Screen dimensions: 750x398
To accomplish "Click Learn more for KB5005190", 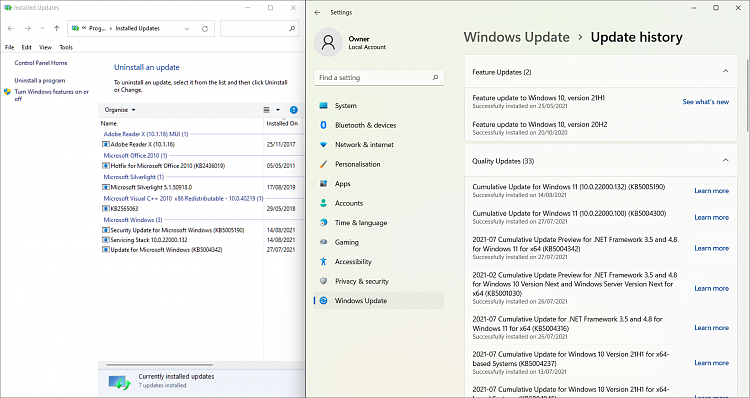I will (x=712, y=191).
